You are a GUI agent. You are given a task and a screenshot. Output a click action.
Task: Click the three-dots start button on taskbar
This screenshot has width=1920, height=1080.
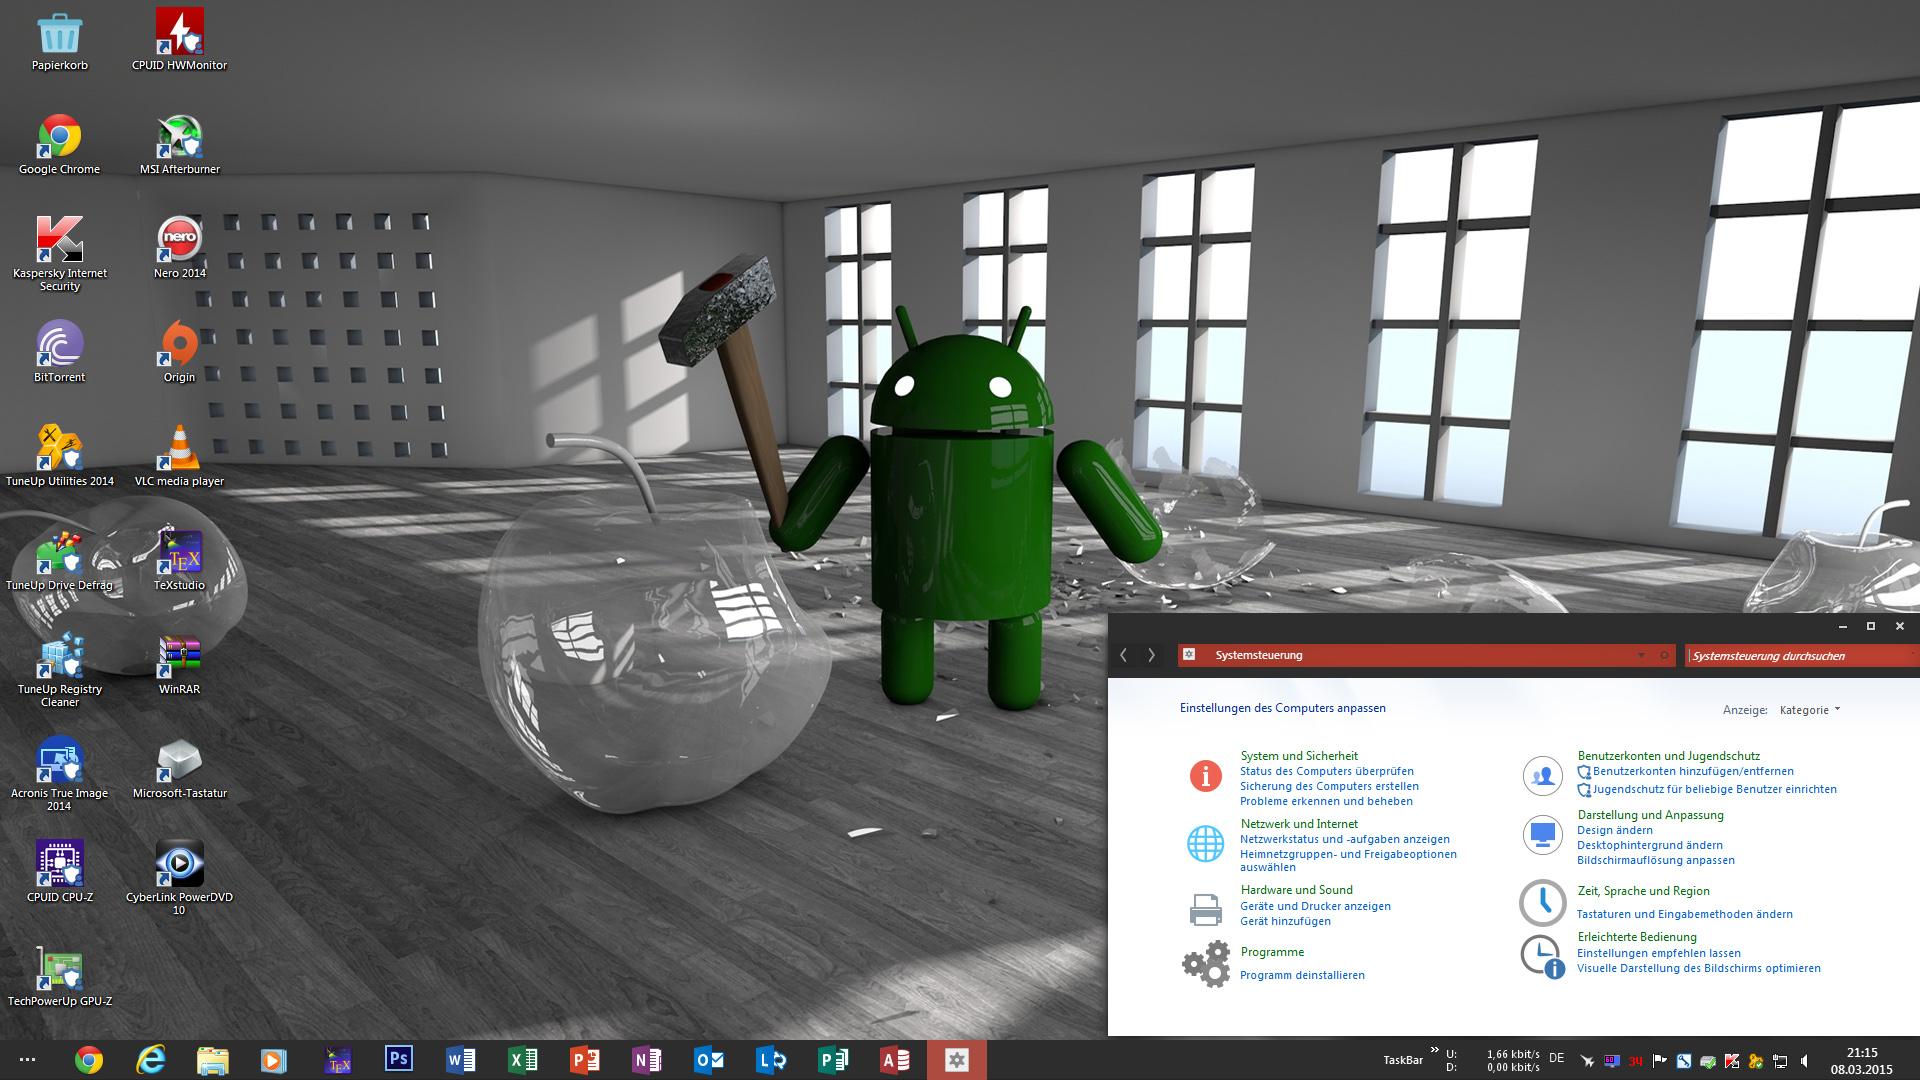coord(27,1059)
